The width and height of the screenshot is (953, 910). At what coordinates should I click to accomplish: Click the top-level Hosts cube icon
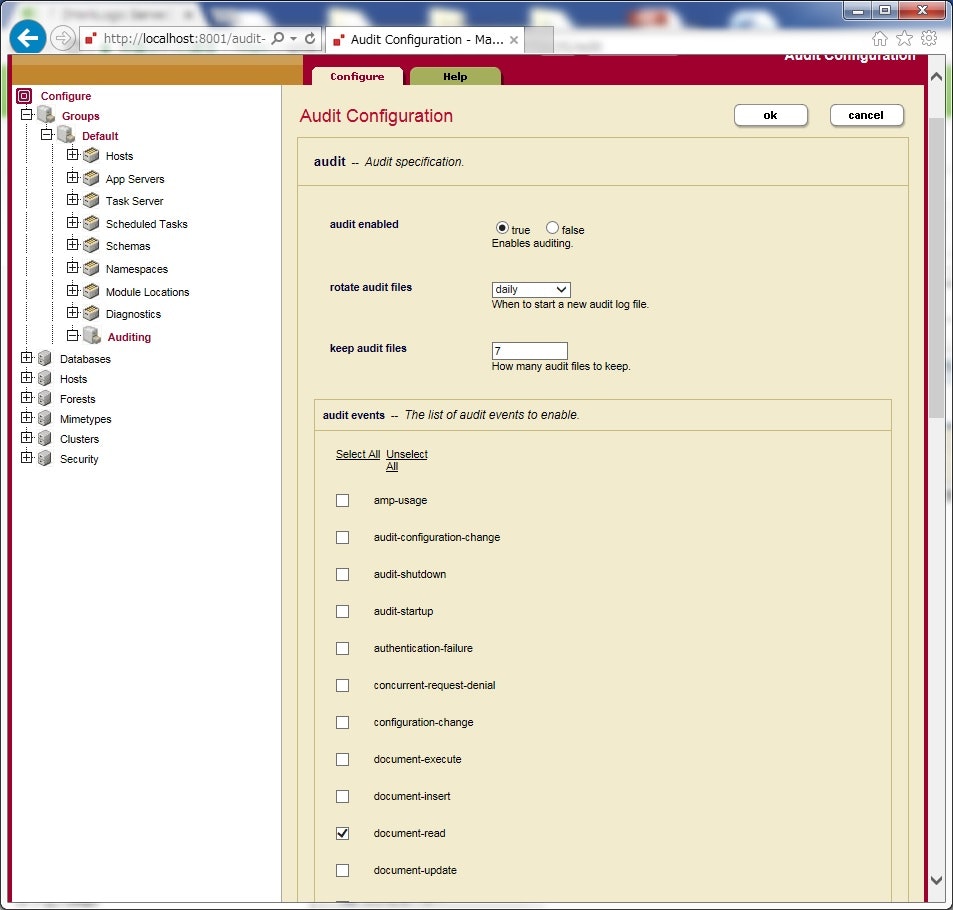click(x=44, y=378)
